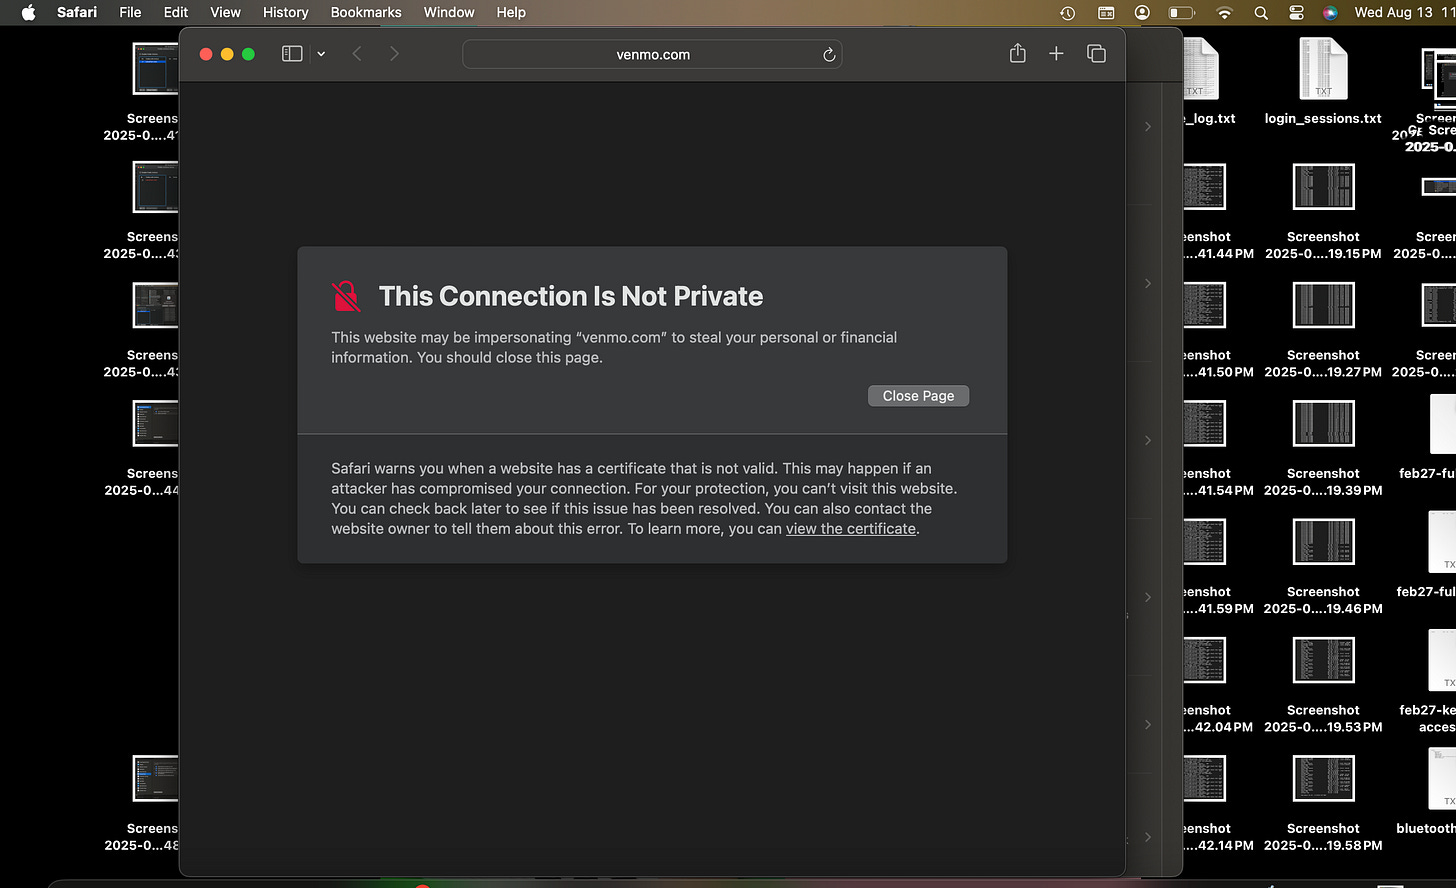This screenshot has height=888, width=1456.
Task: Open the Bookmarks menu
Action: point(366,13)
